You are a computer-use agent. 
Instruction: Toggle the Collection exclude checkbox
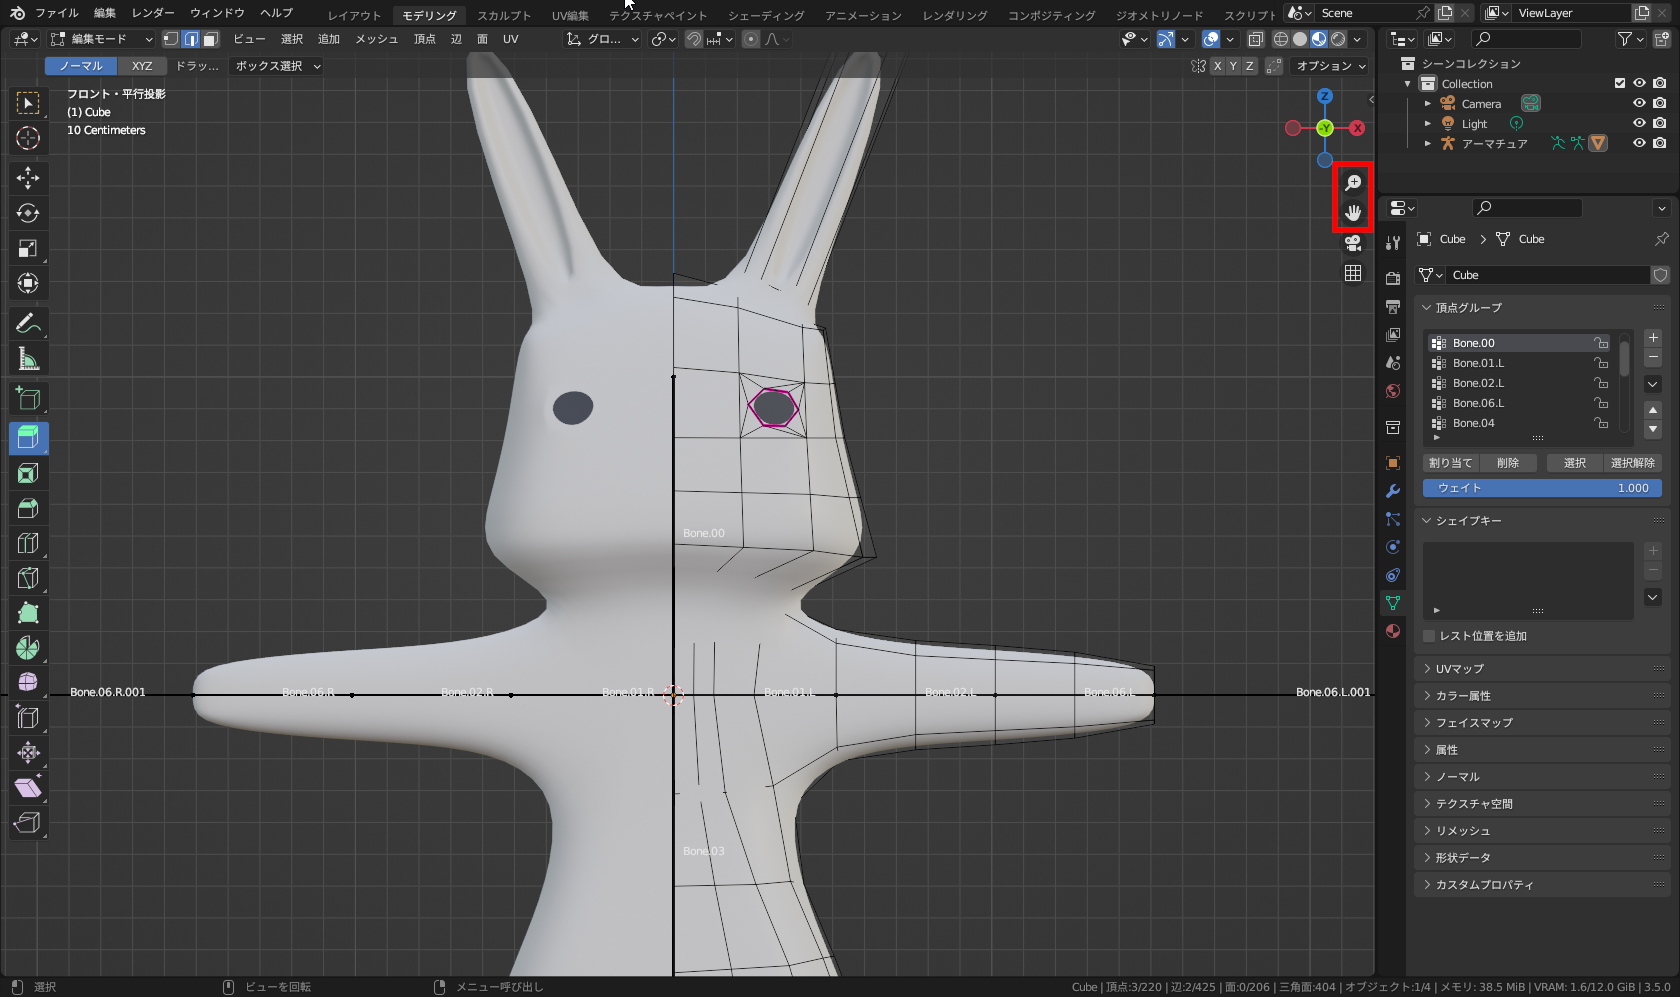[1620, 83]
